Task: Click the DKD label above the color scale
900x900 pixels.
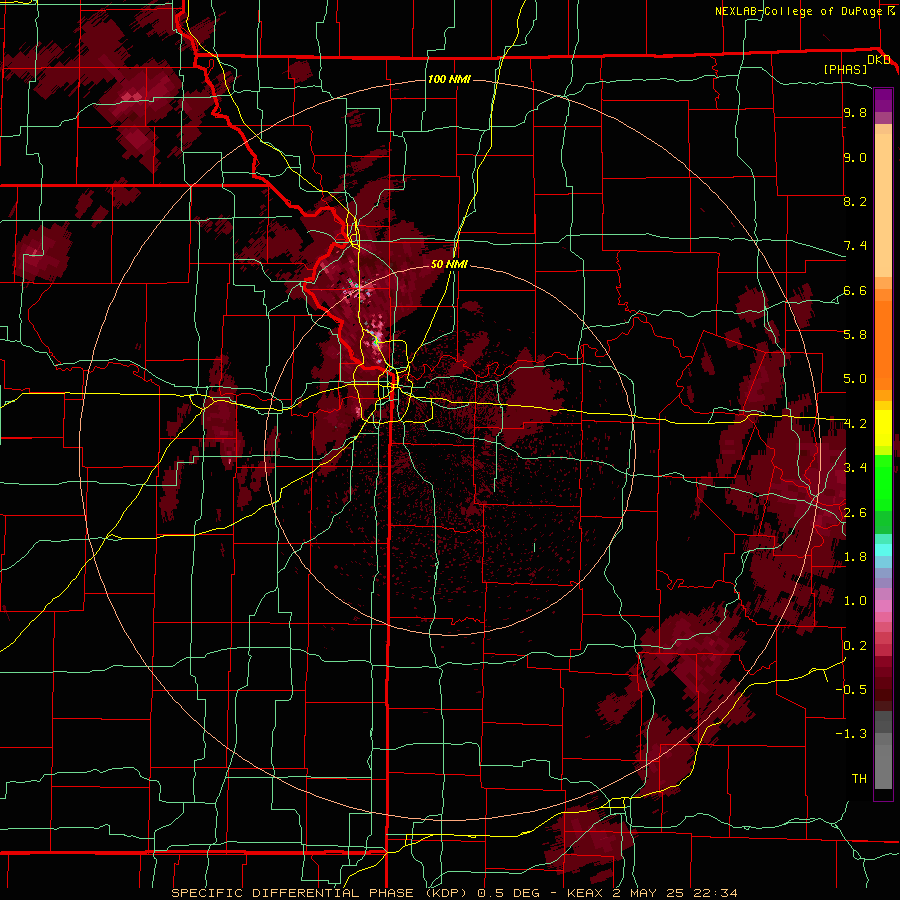Action: 879,60
